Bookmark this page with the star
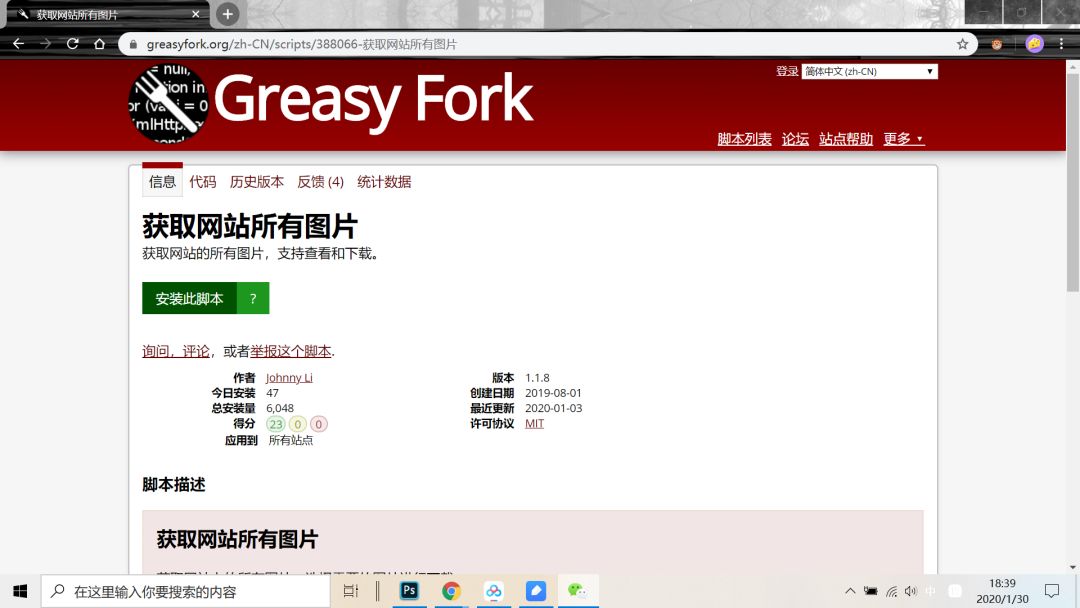The height and width of the screenshot is (608, 1080). [962, 44]
